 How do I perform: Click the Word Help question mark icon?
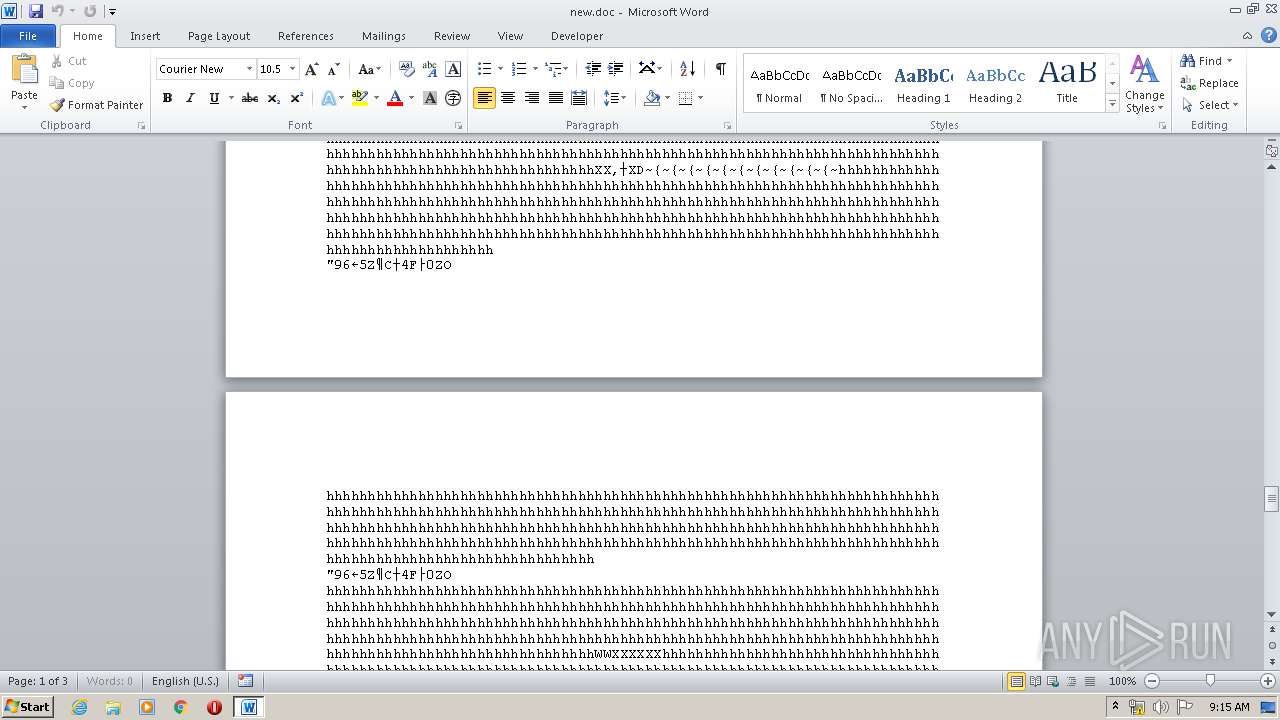click(x=1269, y=35)
